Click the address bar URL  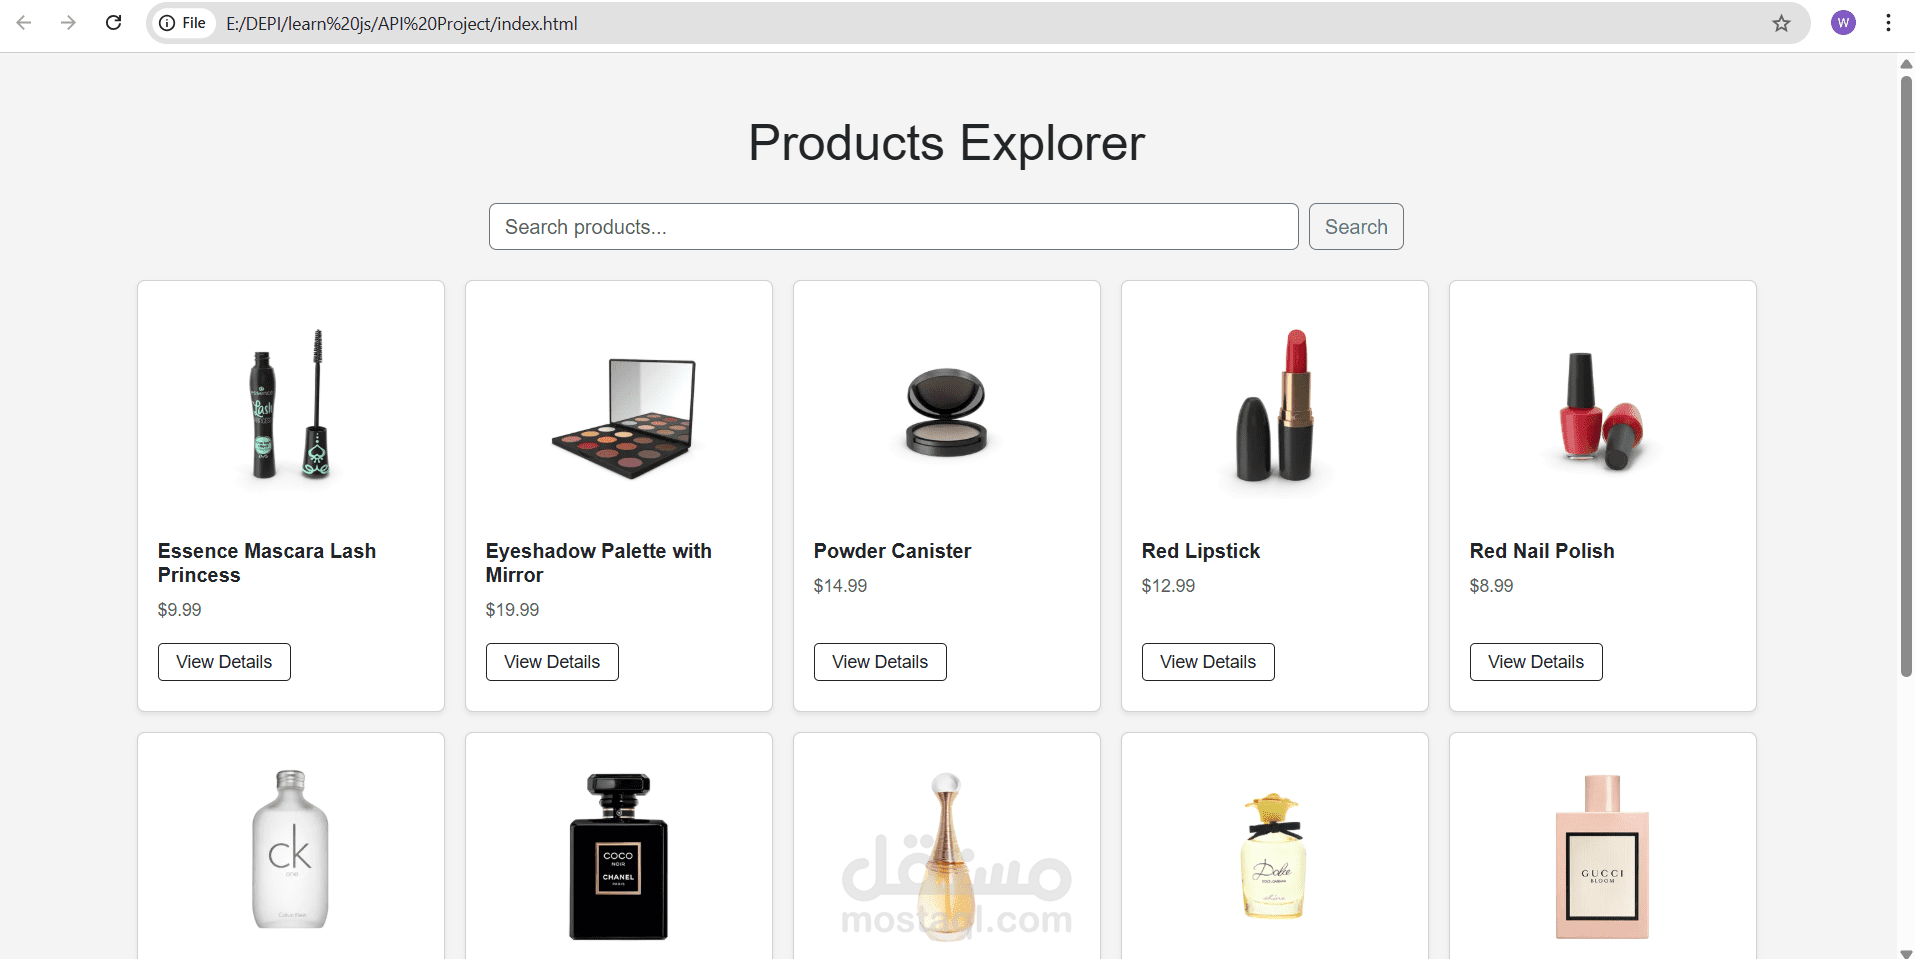point(402,23)
